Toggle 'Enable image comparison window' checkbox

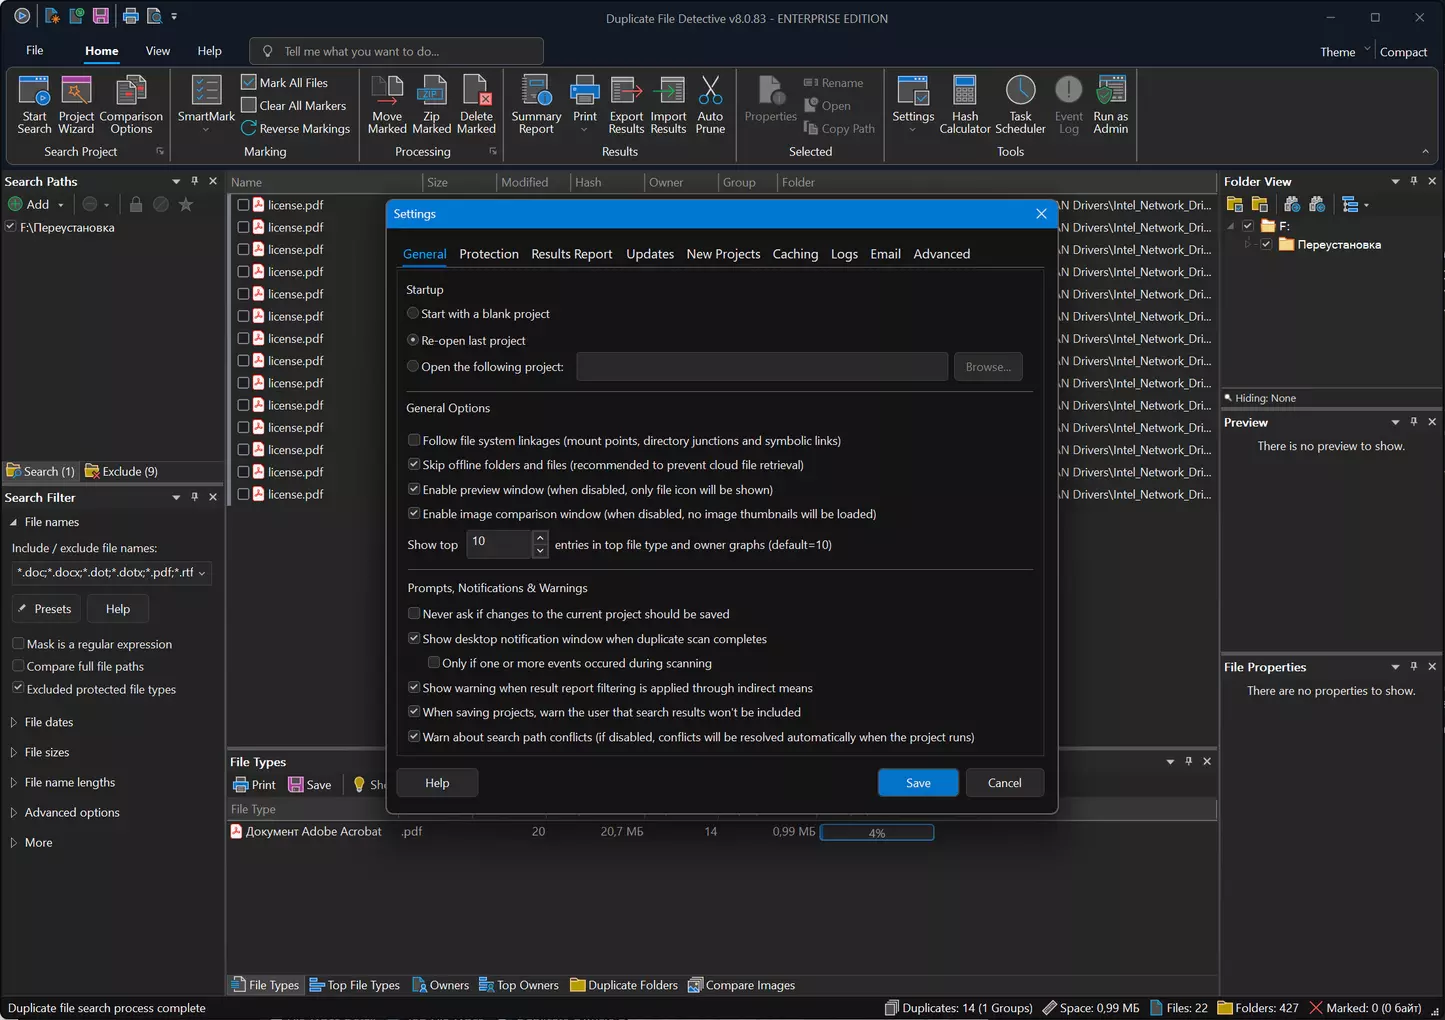[x=414, y=514]
